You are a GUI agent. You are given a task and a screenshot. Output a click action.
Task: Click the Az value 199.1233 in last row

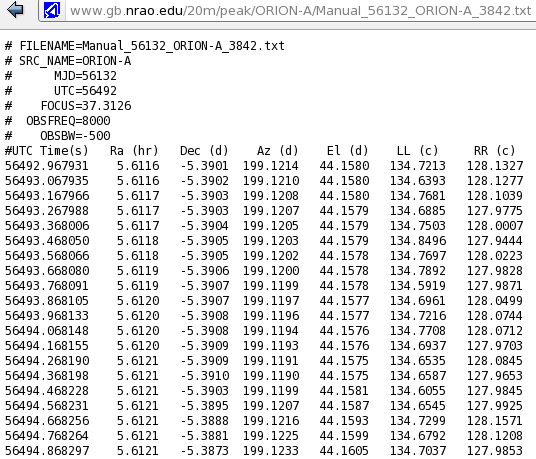(x=271, y=450)
